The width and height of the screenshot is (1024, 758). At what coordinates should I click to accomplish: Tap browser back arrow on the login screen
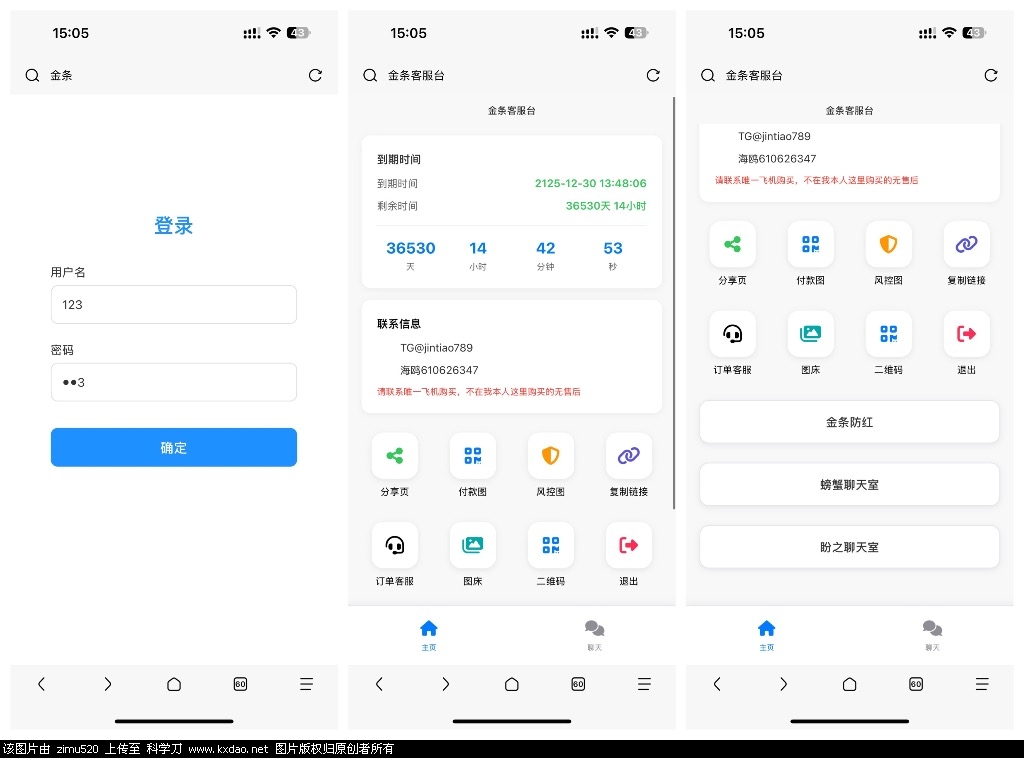click(41, 684)
